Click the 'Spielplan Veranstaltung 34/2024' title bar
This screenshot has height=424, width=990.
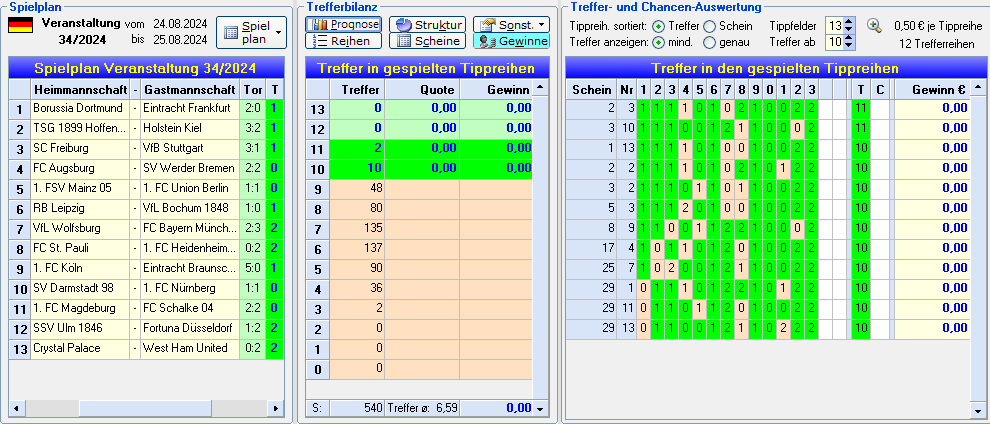click(146, 68)
